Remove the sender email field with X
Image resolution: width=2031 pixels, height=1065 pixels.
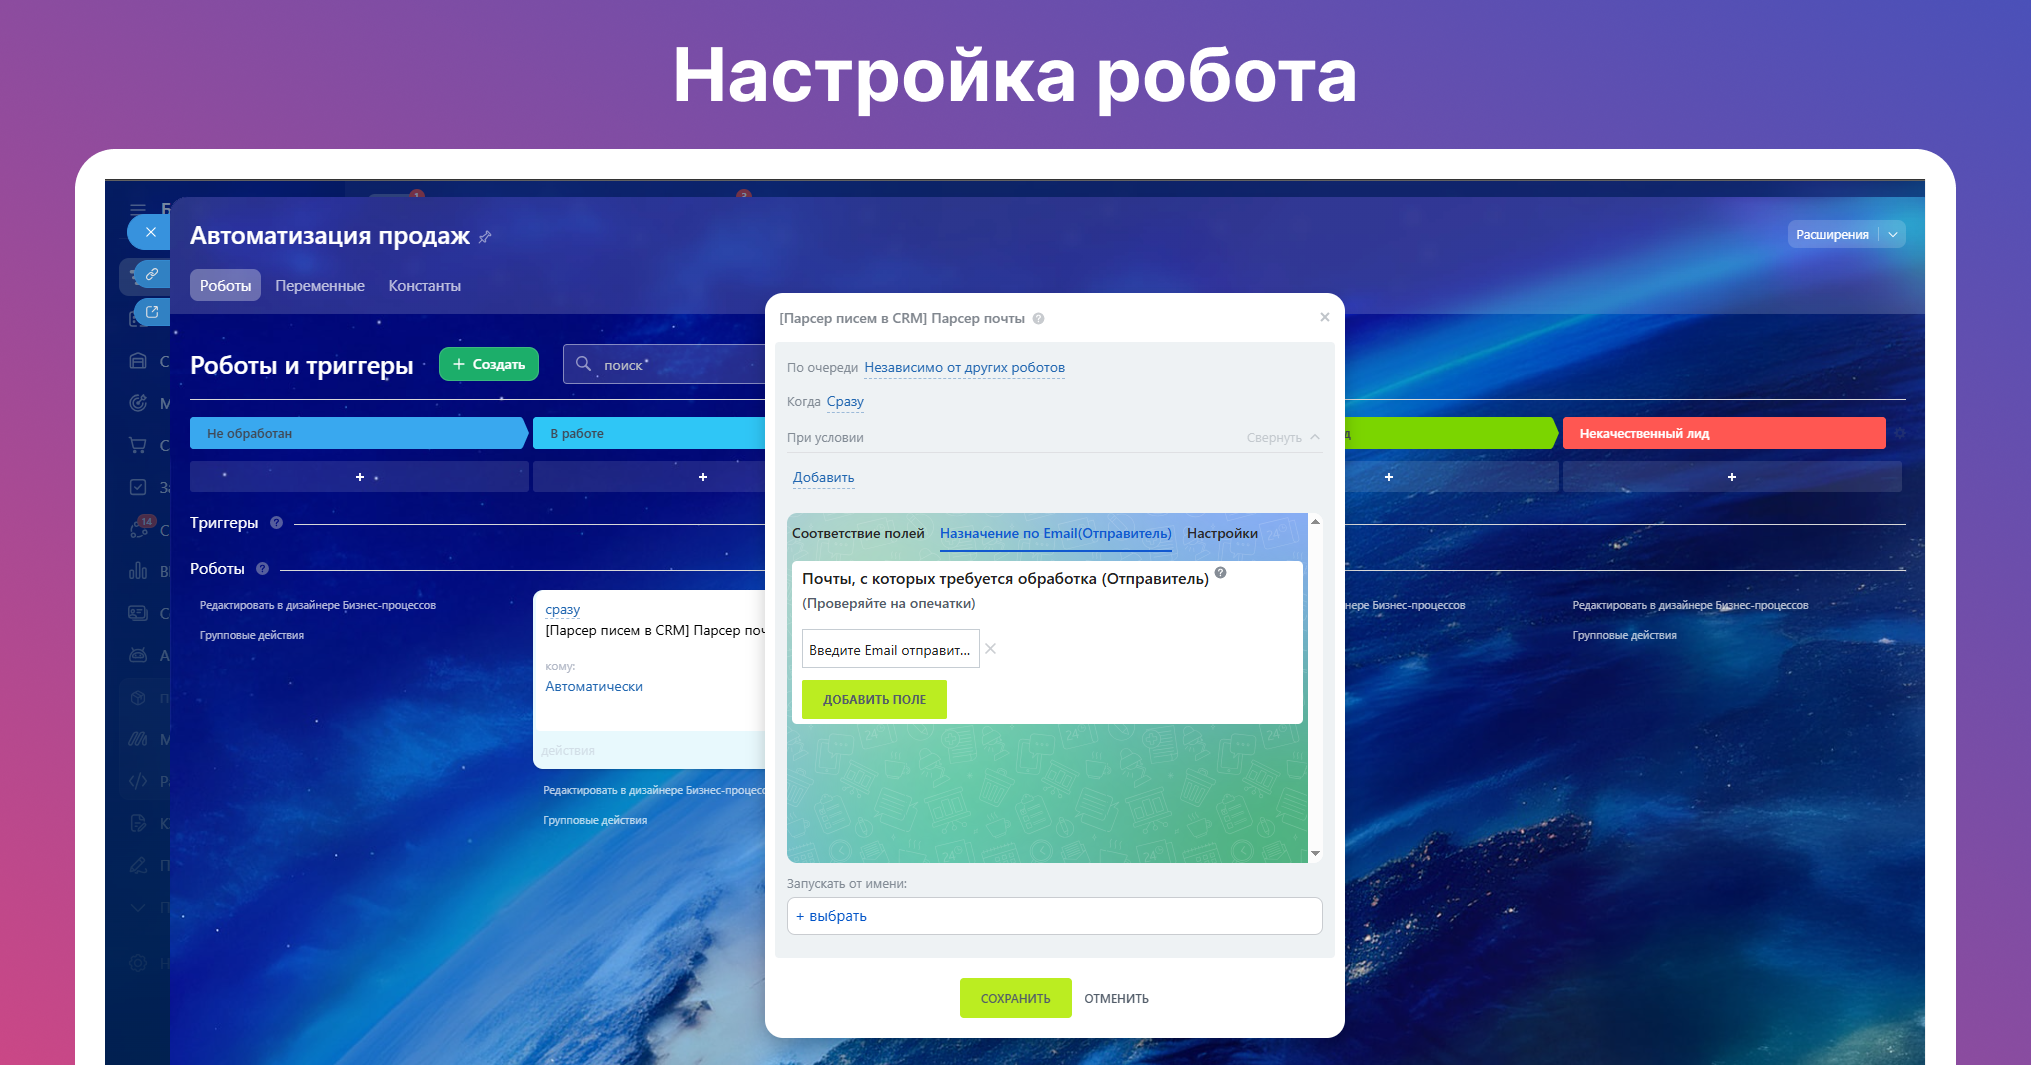pyautogui.click(x=990, y=649)
